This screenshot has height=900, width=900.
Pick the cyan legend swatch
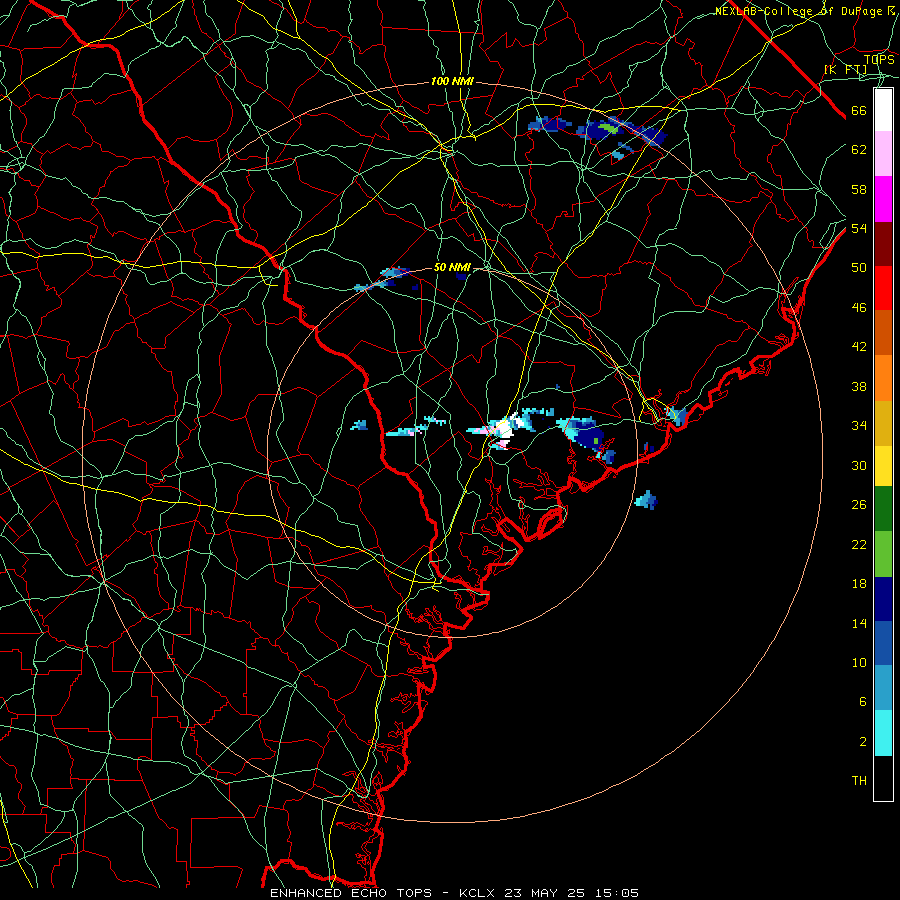[x=883, y=733]
